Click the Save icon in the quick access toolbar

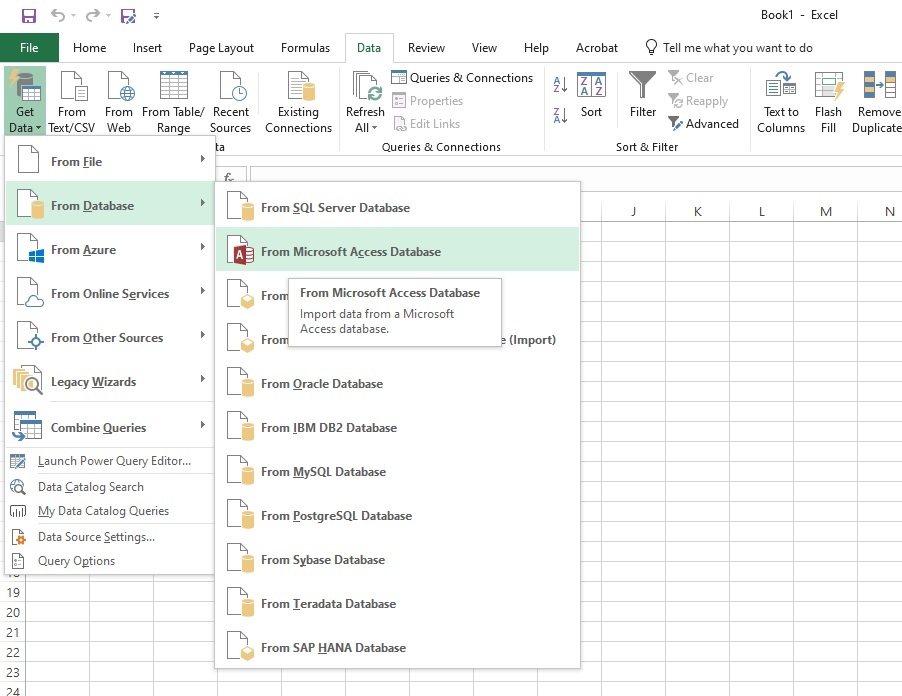point(29,16)
